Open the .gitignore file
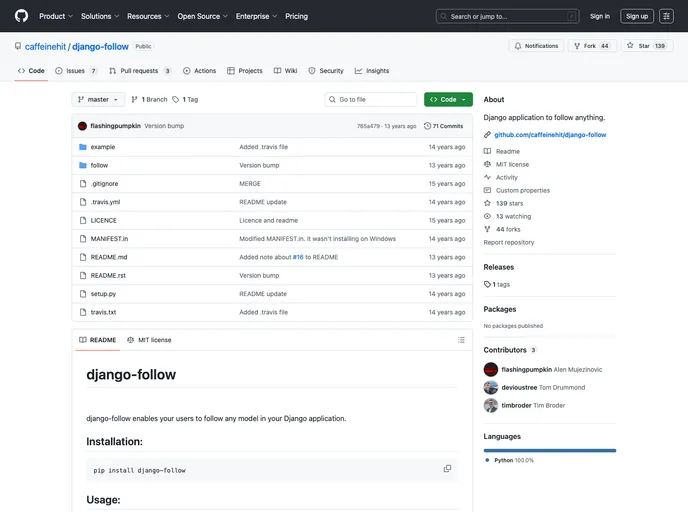Viewport: 688px width, 512px height. [x=104, y=184]
